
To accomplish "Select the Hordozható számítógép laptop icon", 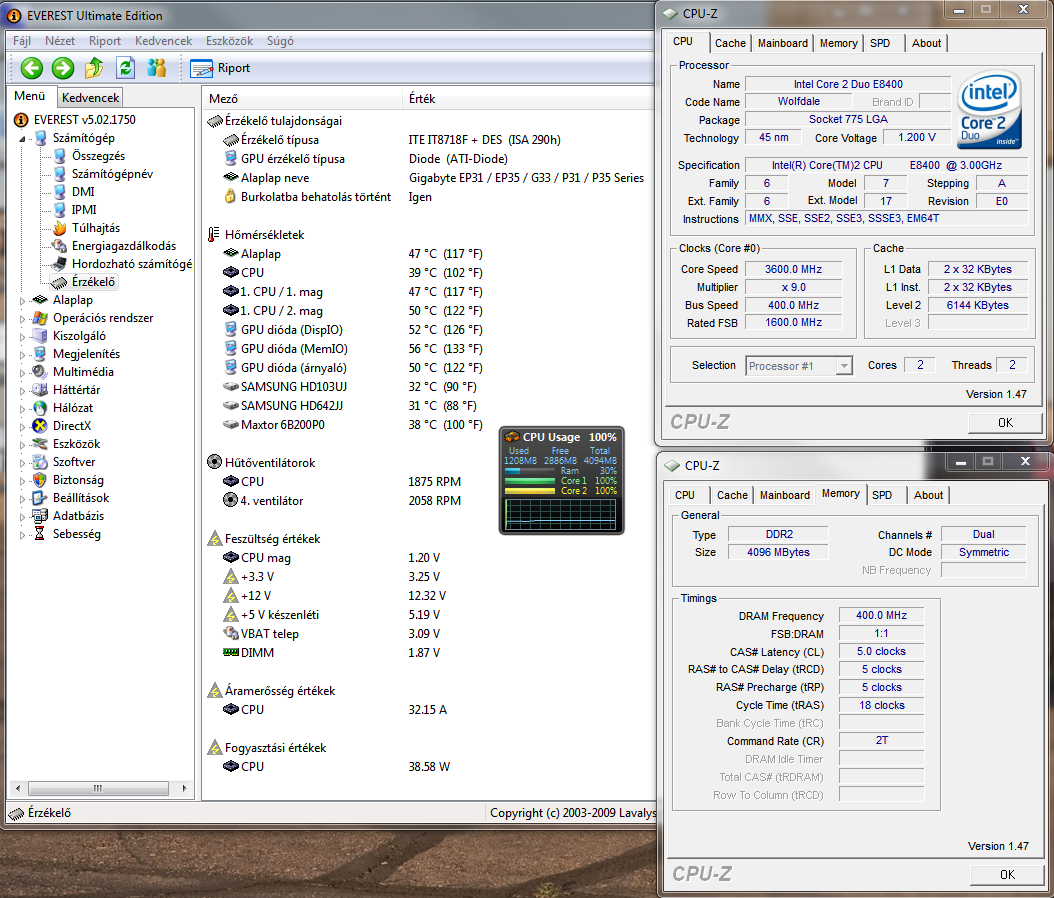I will click(x=60, y=263).
